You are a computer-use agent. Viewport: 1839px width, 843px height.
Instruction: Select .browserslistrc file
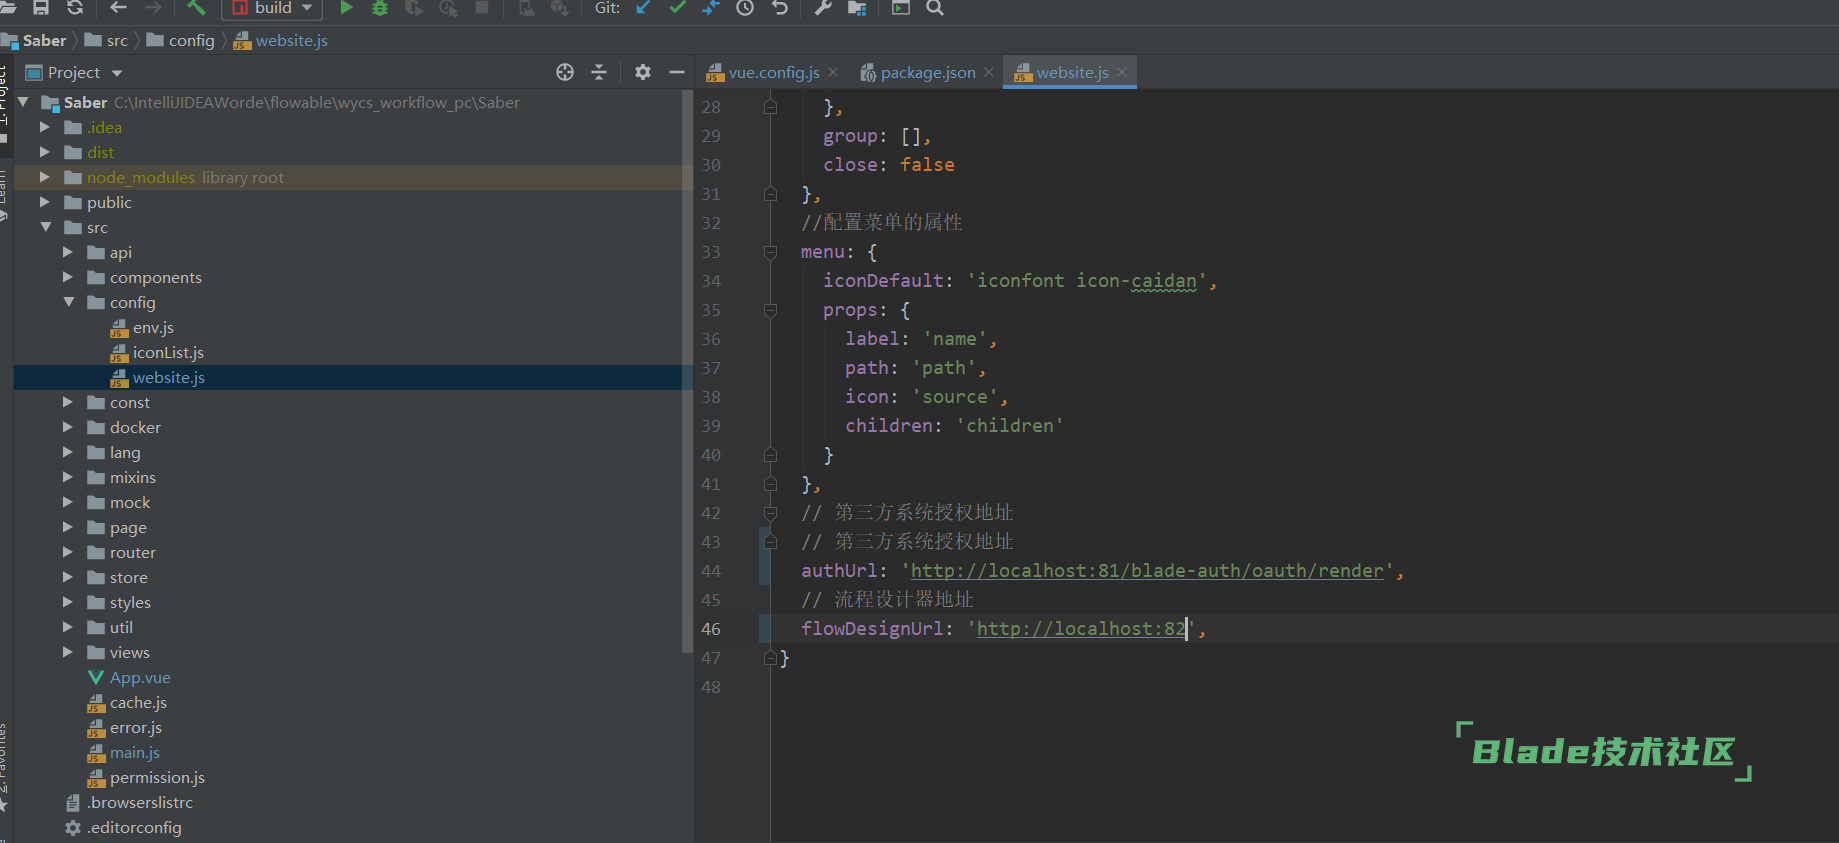(x=139, y=803)
